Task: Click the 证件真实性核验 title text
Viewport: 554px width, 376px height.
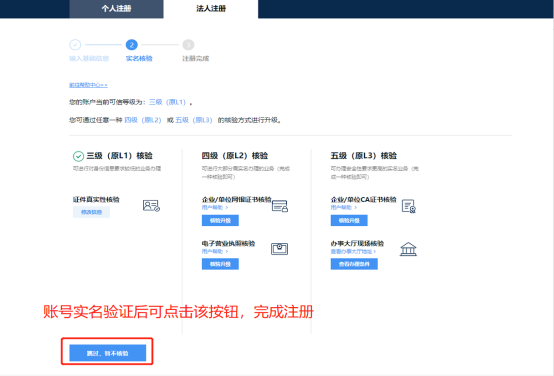Action: point(96,200)
